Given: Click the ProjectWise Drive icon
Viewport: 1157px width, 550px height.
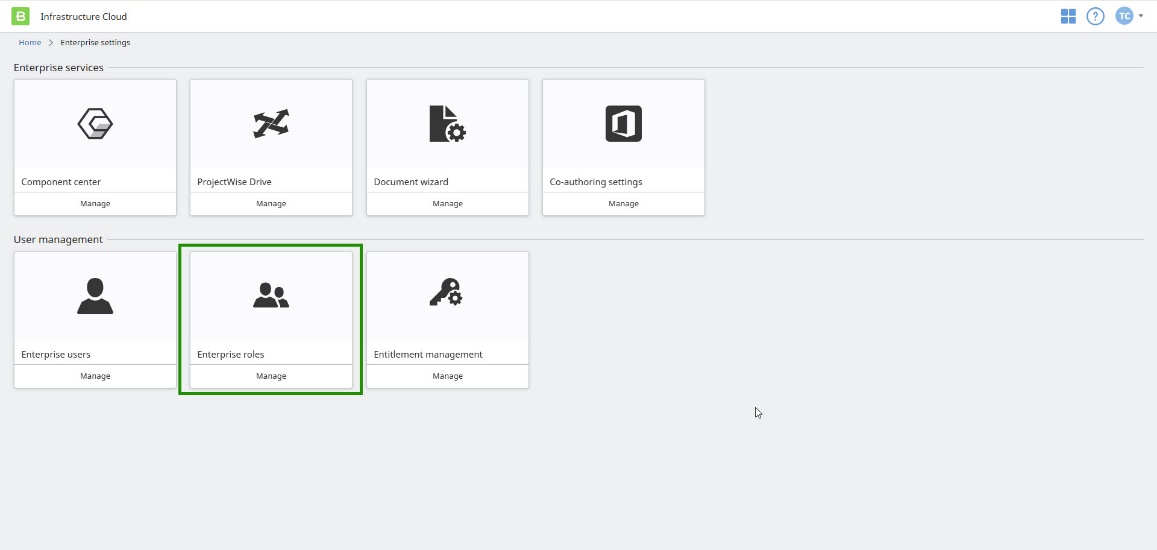Looking at the screenshot, I should coord(271,124).
